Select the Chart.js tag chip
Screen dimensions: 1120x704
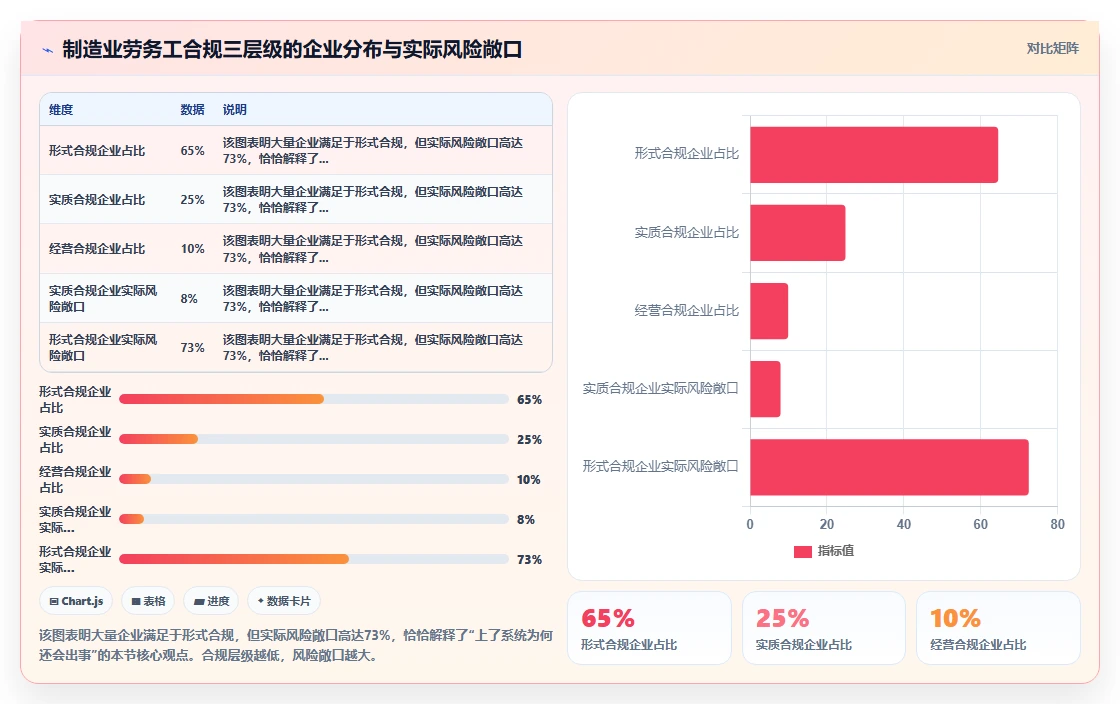click(x=76, y=601)
